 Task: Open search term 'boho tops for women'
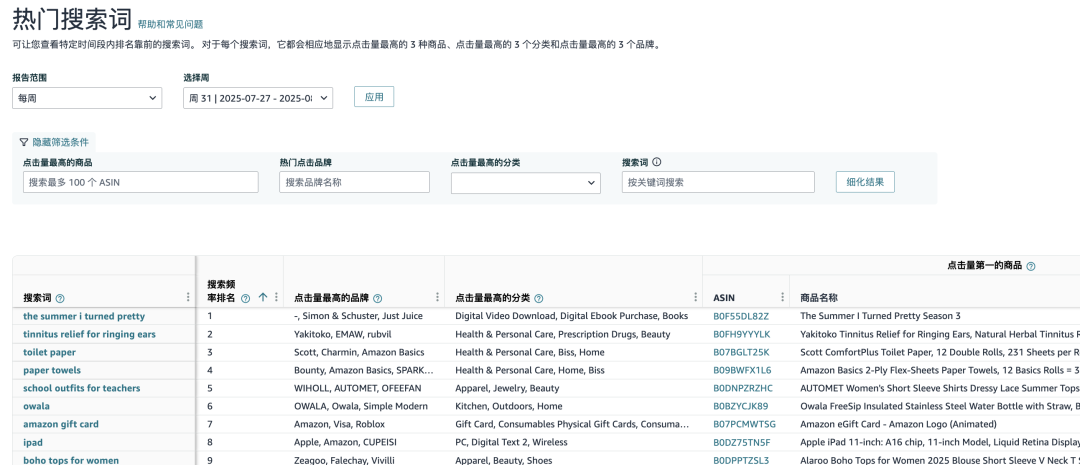[71, 459]
